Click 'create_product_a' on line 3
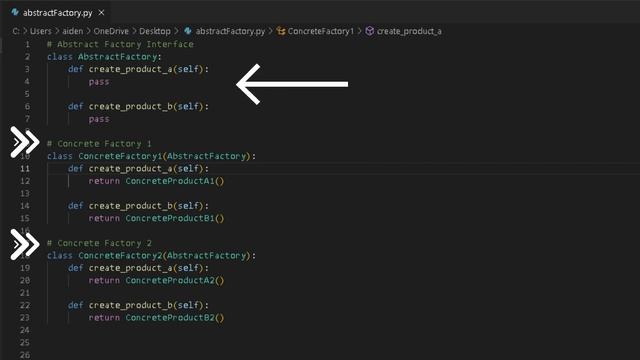640x360 pixels. tap(131, 69)
